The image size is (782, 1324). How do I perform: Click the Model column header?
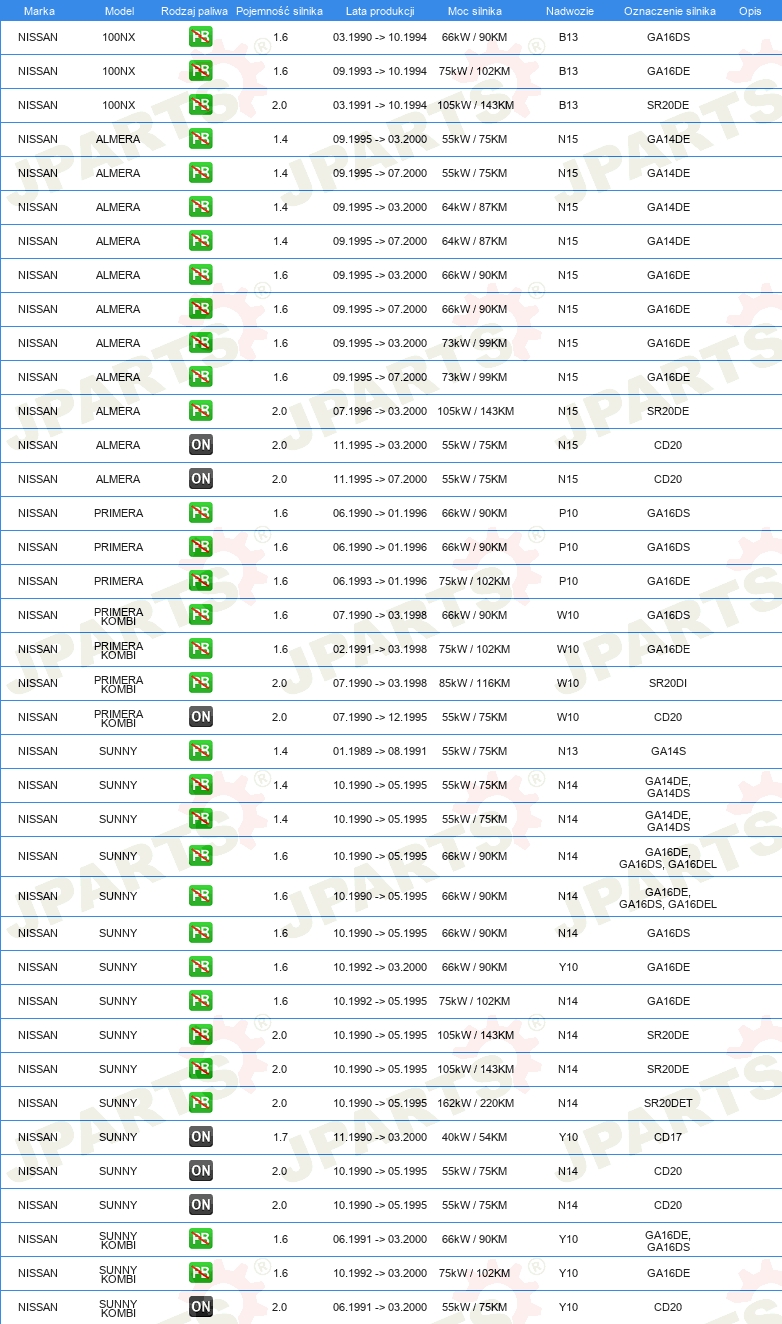coord(119,11)
